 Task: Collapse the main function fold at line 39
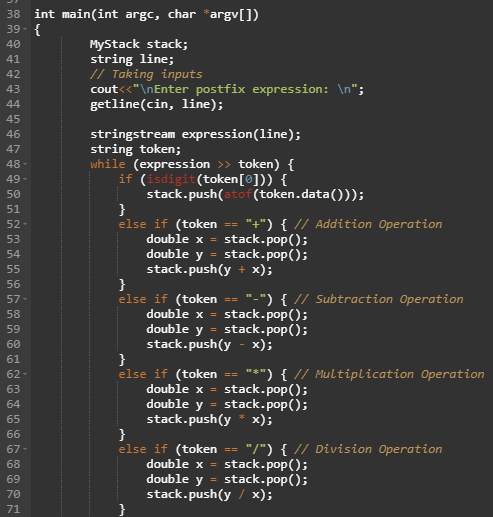pos(25,29)
